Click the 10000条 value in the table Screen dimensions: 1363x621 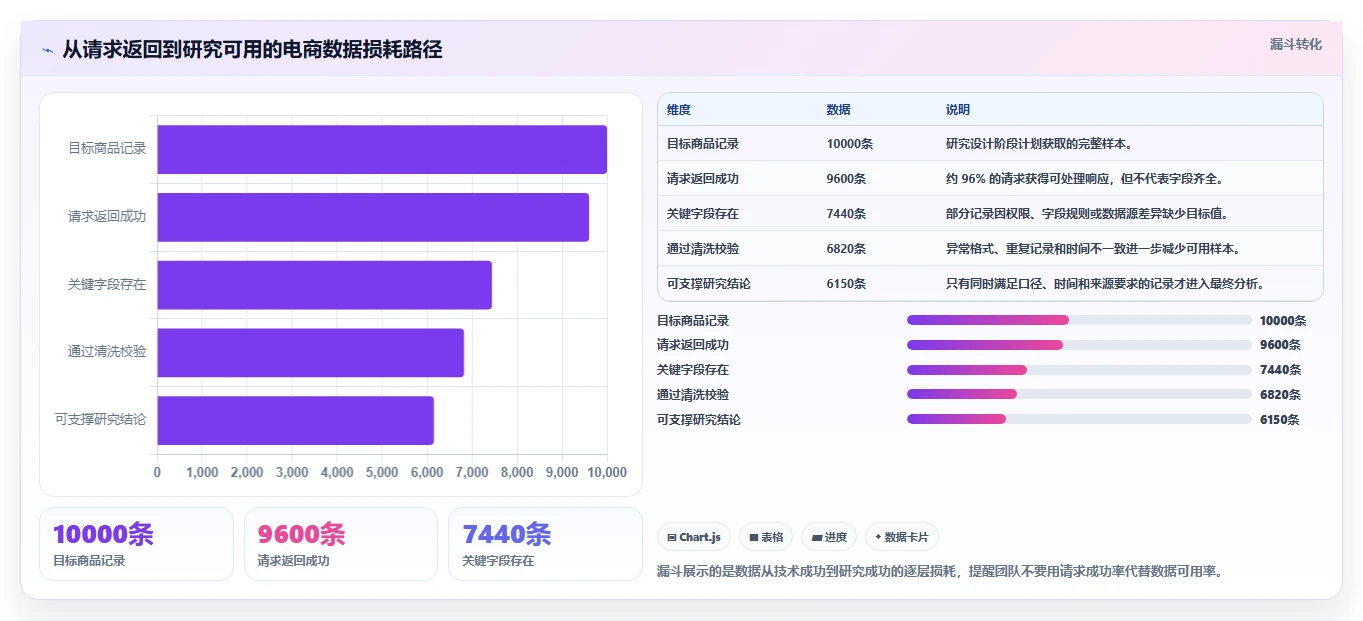850,144
